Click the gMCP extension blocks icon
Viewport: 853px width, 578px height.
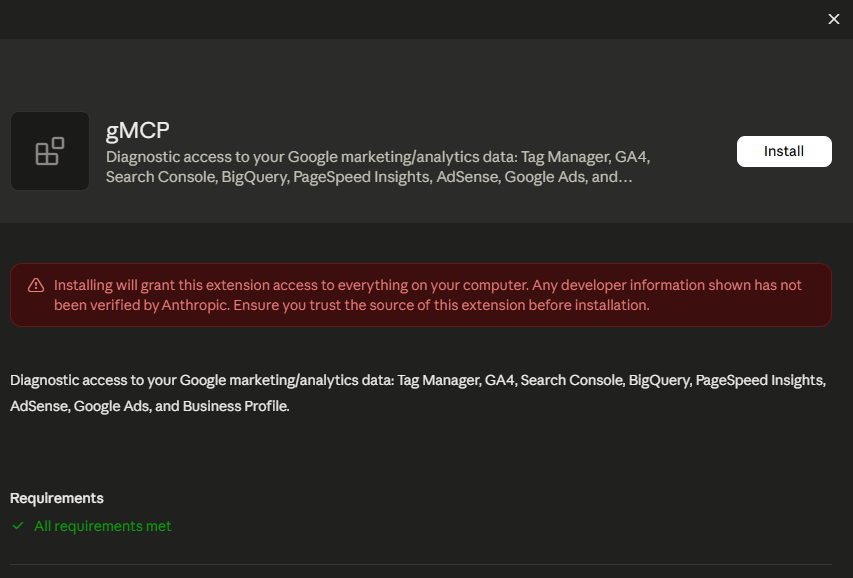click(x=50, y=151)
